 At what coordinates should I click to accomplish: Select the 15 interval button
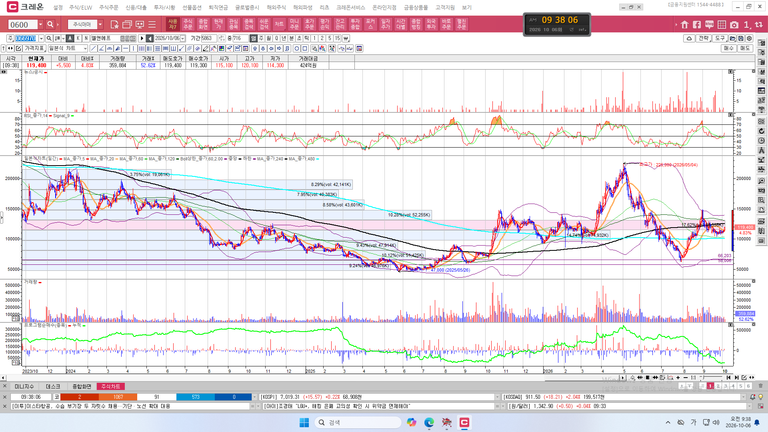click(x=337, y=38)
